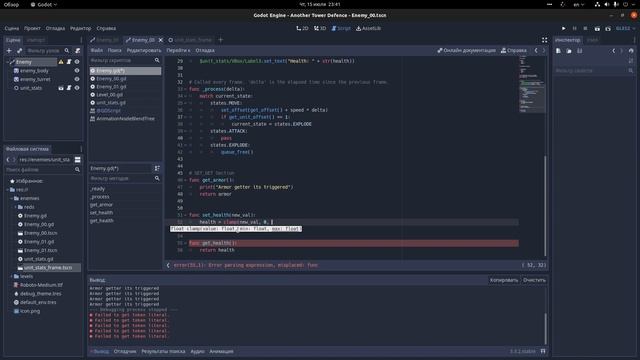Screen dimensions: 640x360
Task: Open script editor Редактировать menu
Action: (144, 51)
